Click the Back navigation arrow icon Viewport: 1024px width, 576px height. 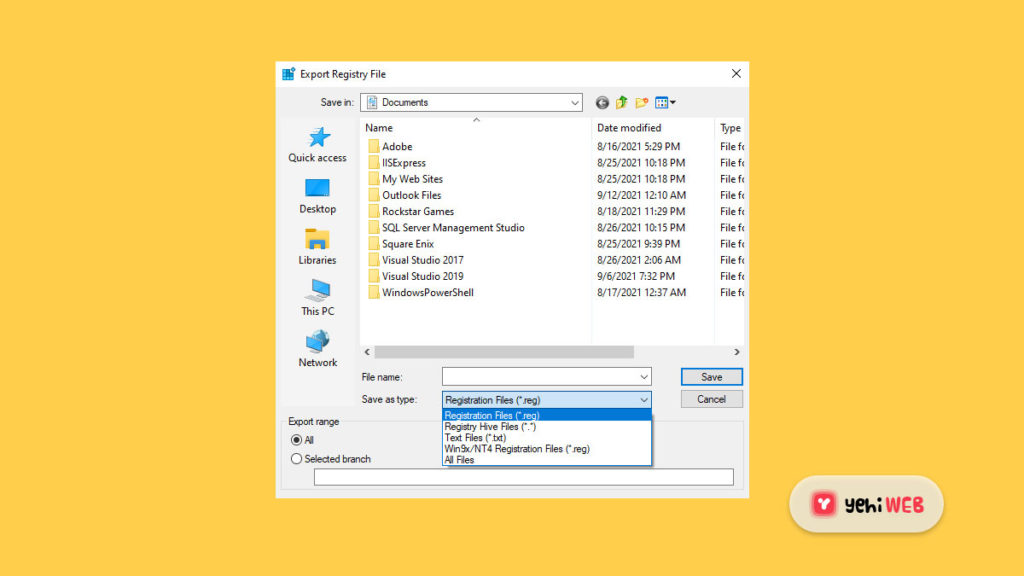click(602, 102)
